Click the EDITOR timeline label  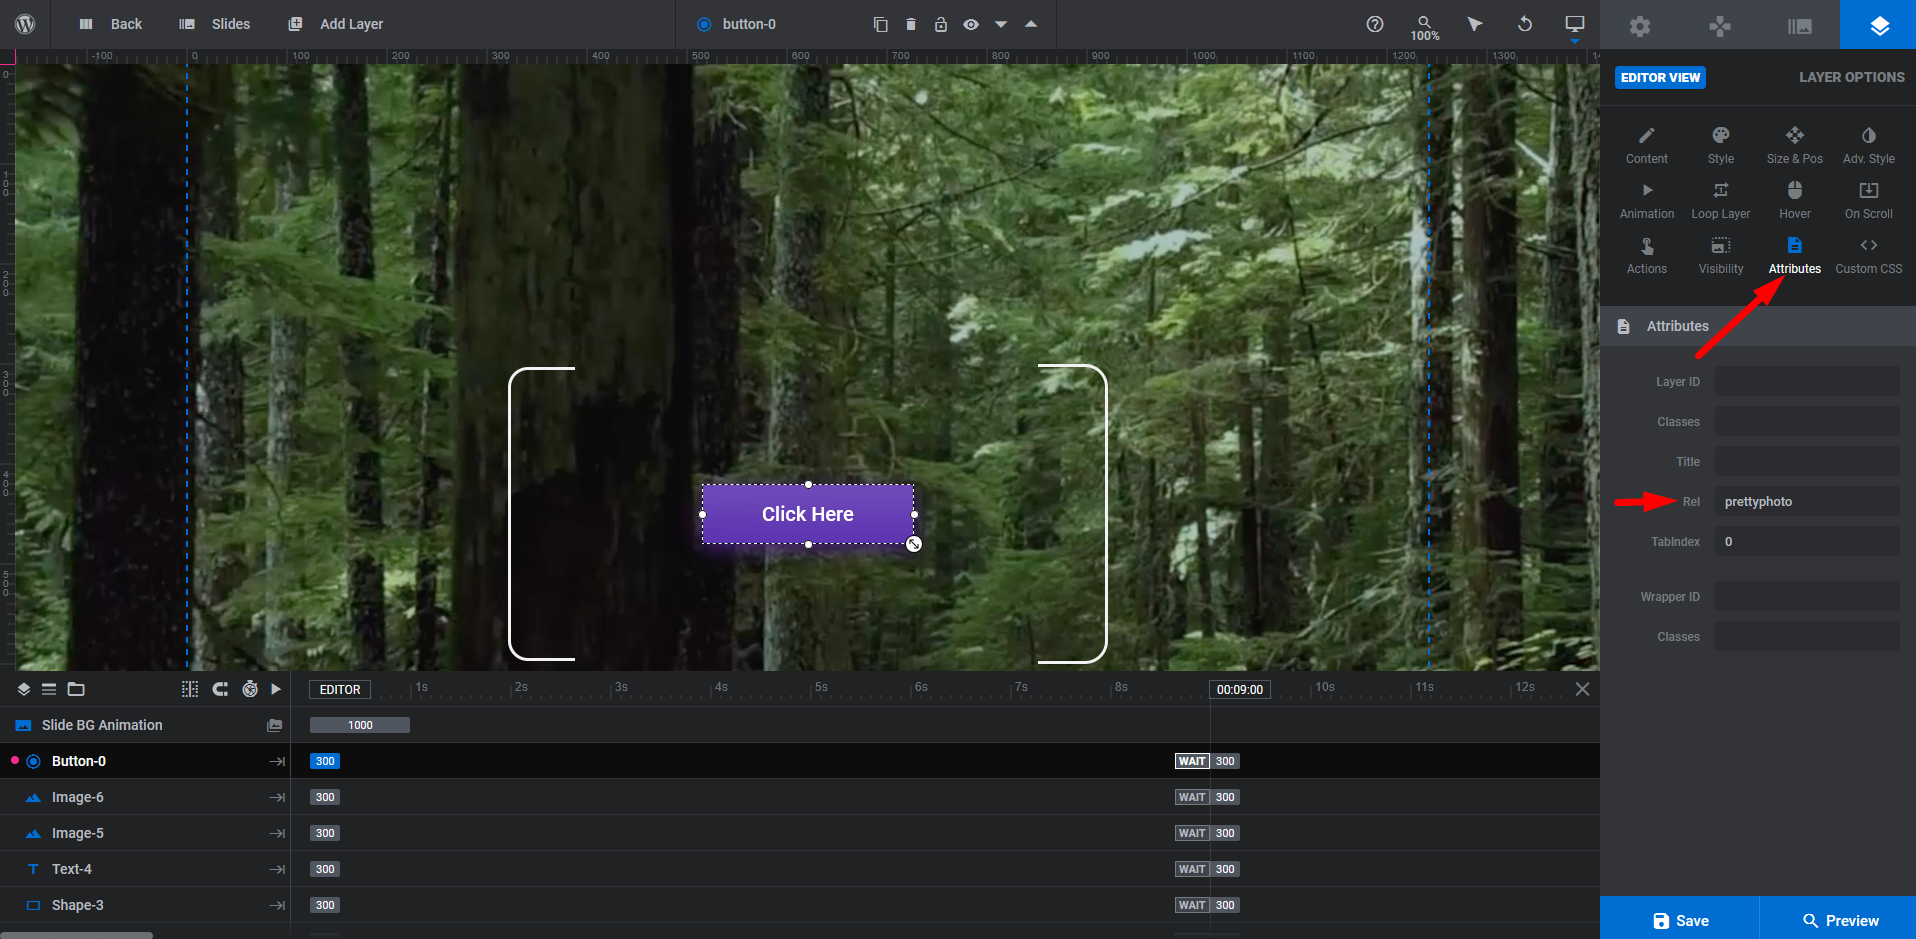(340, 690)
